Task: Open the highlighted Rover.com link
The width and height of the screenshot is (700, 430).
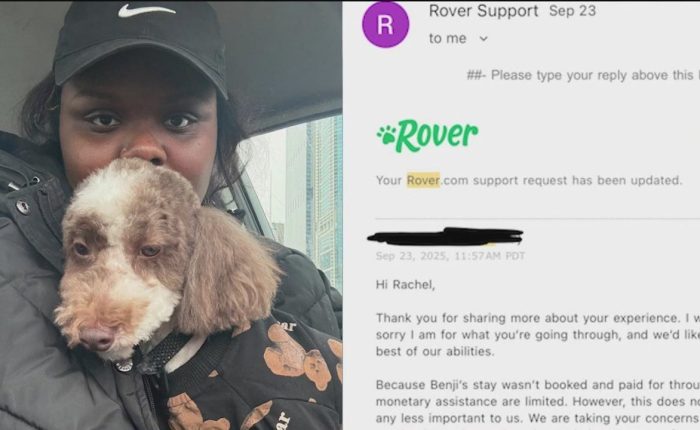Action: click(x=423, y=180)
